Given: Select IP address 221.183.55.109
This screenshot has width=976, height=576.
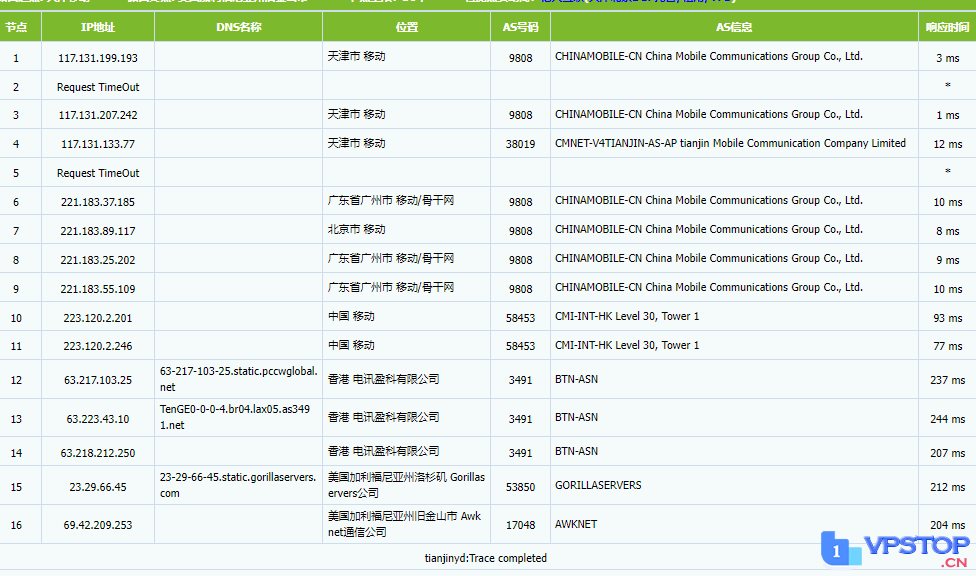Looking at the screenshot, I should [x=98, y=289].
